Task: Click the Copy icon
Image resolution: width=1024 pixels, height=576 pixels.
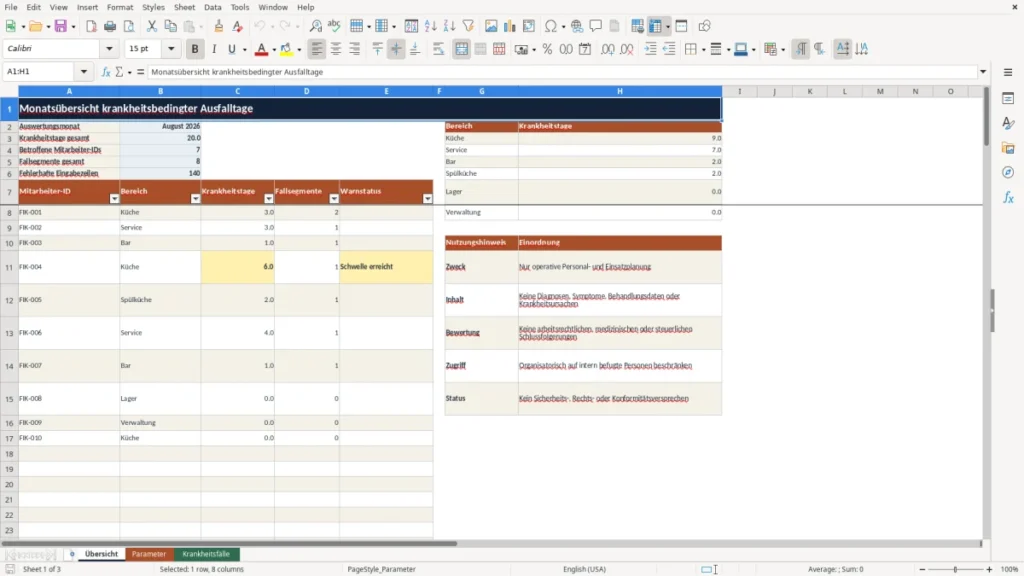Action: (x=170, y=26)
